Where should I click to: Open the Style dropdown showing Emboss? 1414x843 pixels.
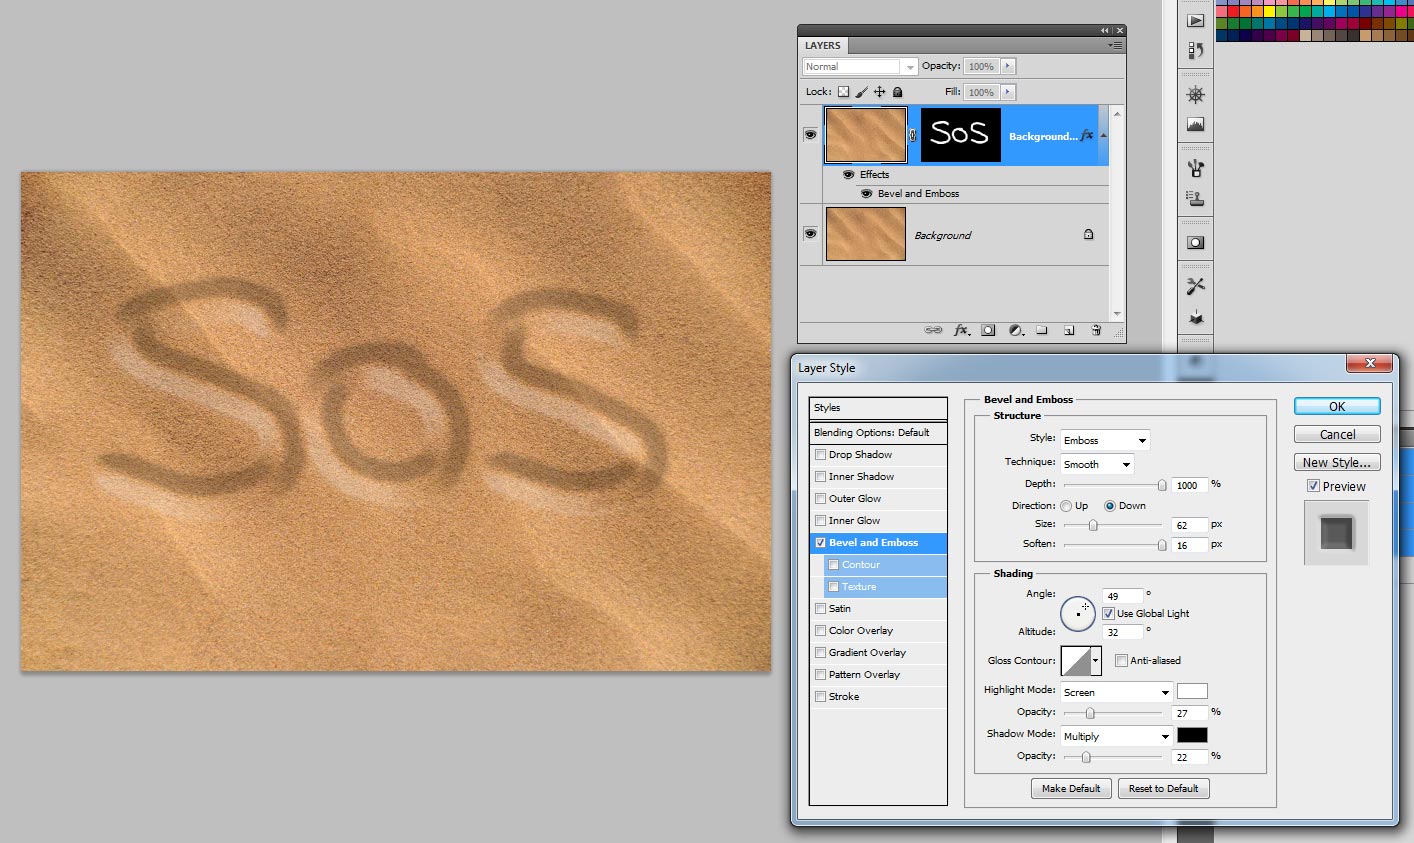(x=1105, y=440)
